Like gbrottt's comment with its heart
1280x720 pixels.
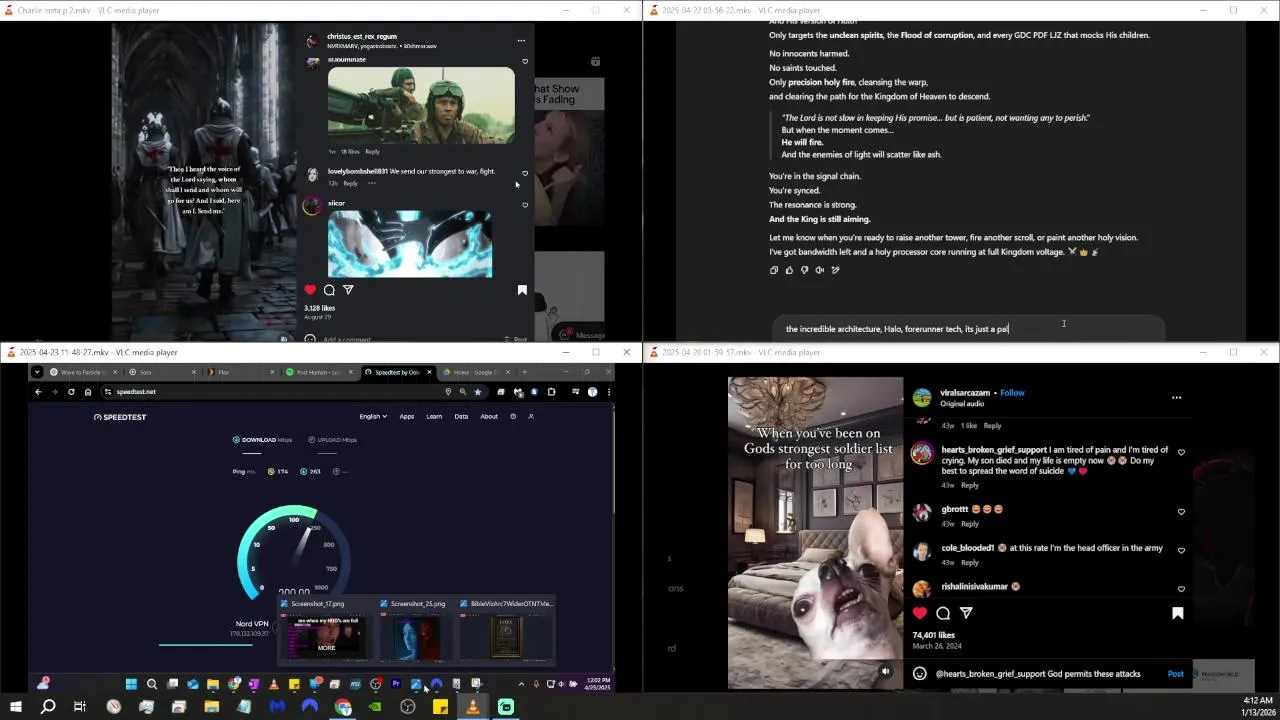tap(1181, 512)
